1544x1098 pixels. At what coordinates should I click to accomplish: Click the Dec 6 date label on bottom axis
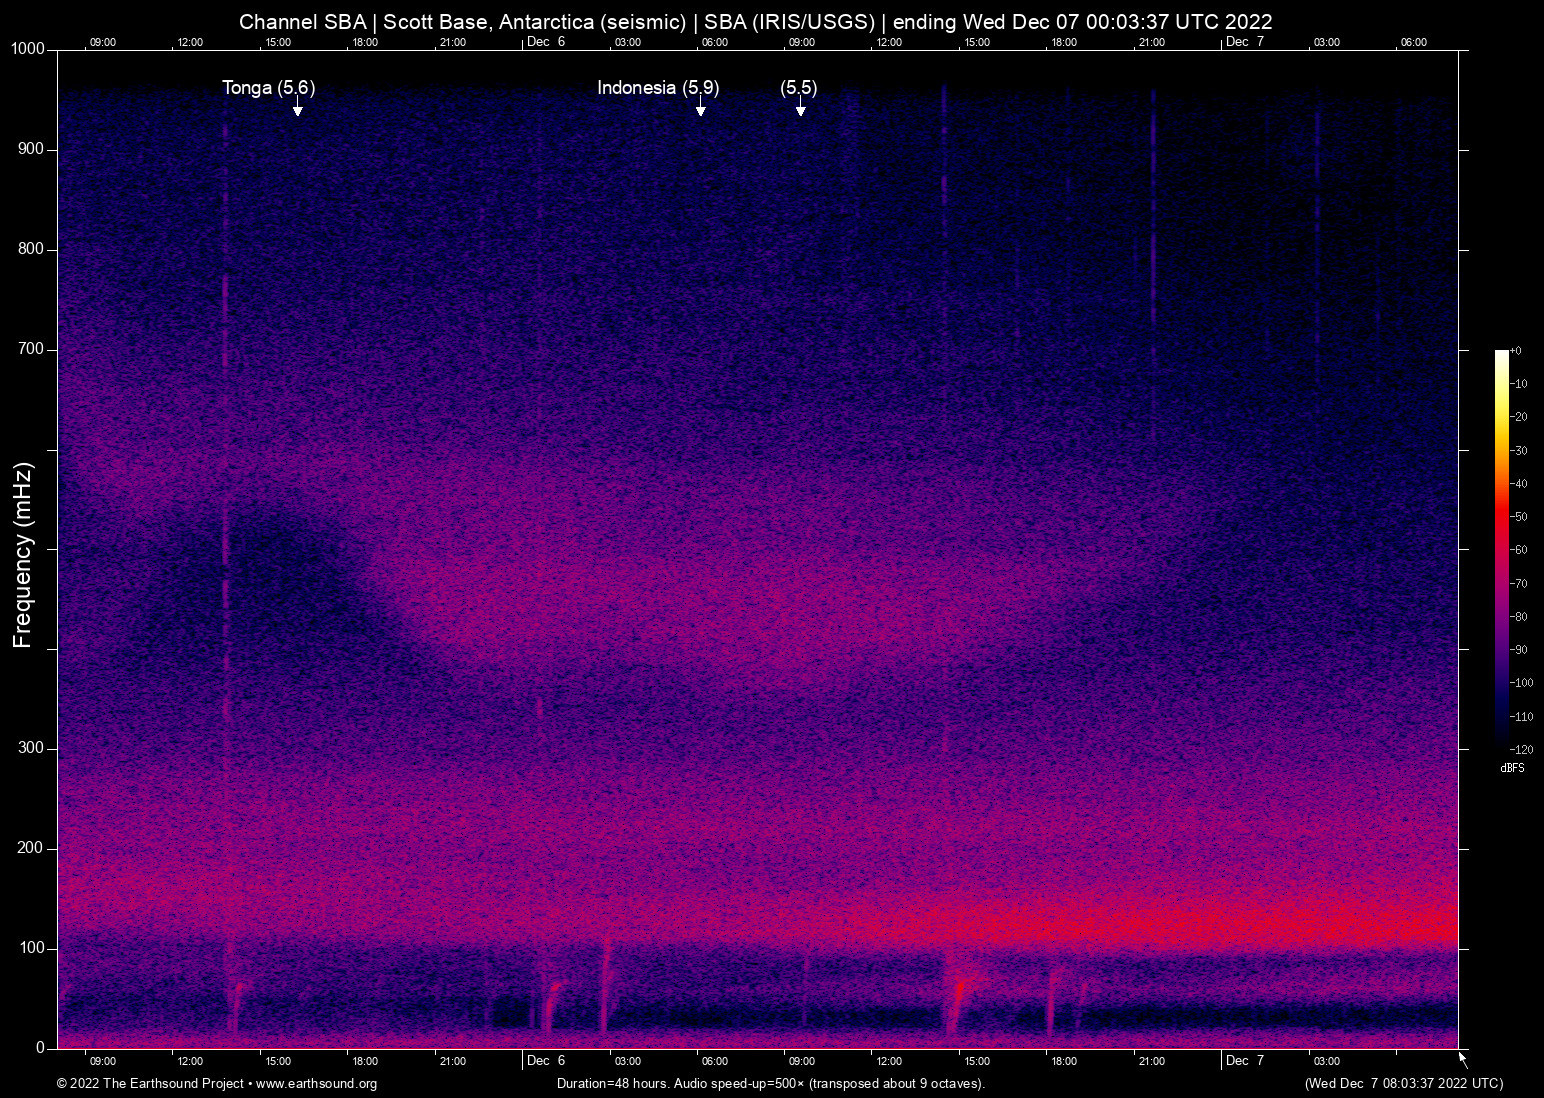[x=545, y=1061]
